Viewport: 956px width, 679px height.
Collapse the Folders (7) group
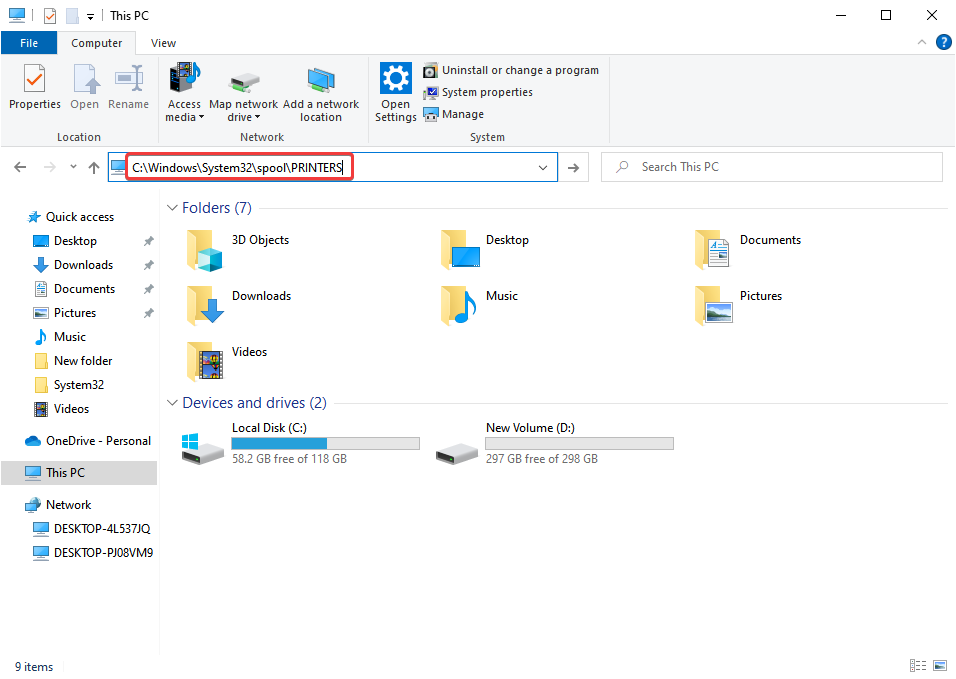[x=172, y=208]
